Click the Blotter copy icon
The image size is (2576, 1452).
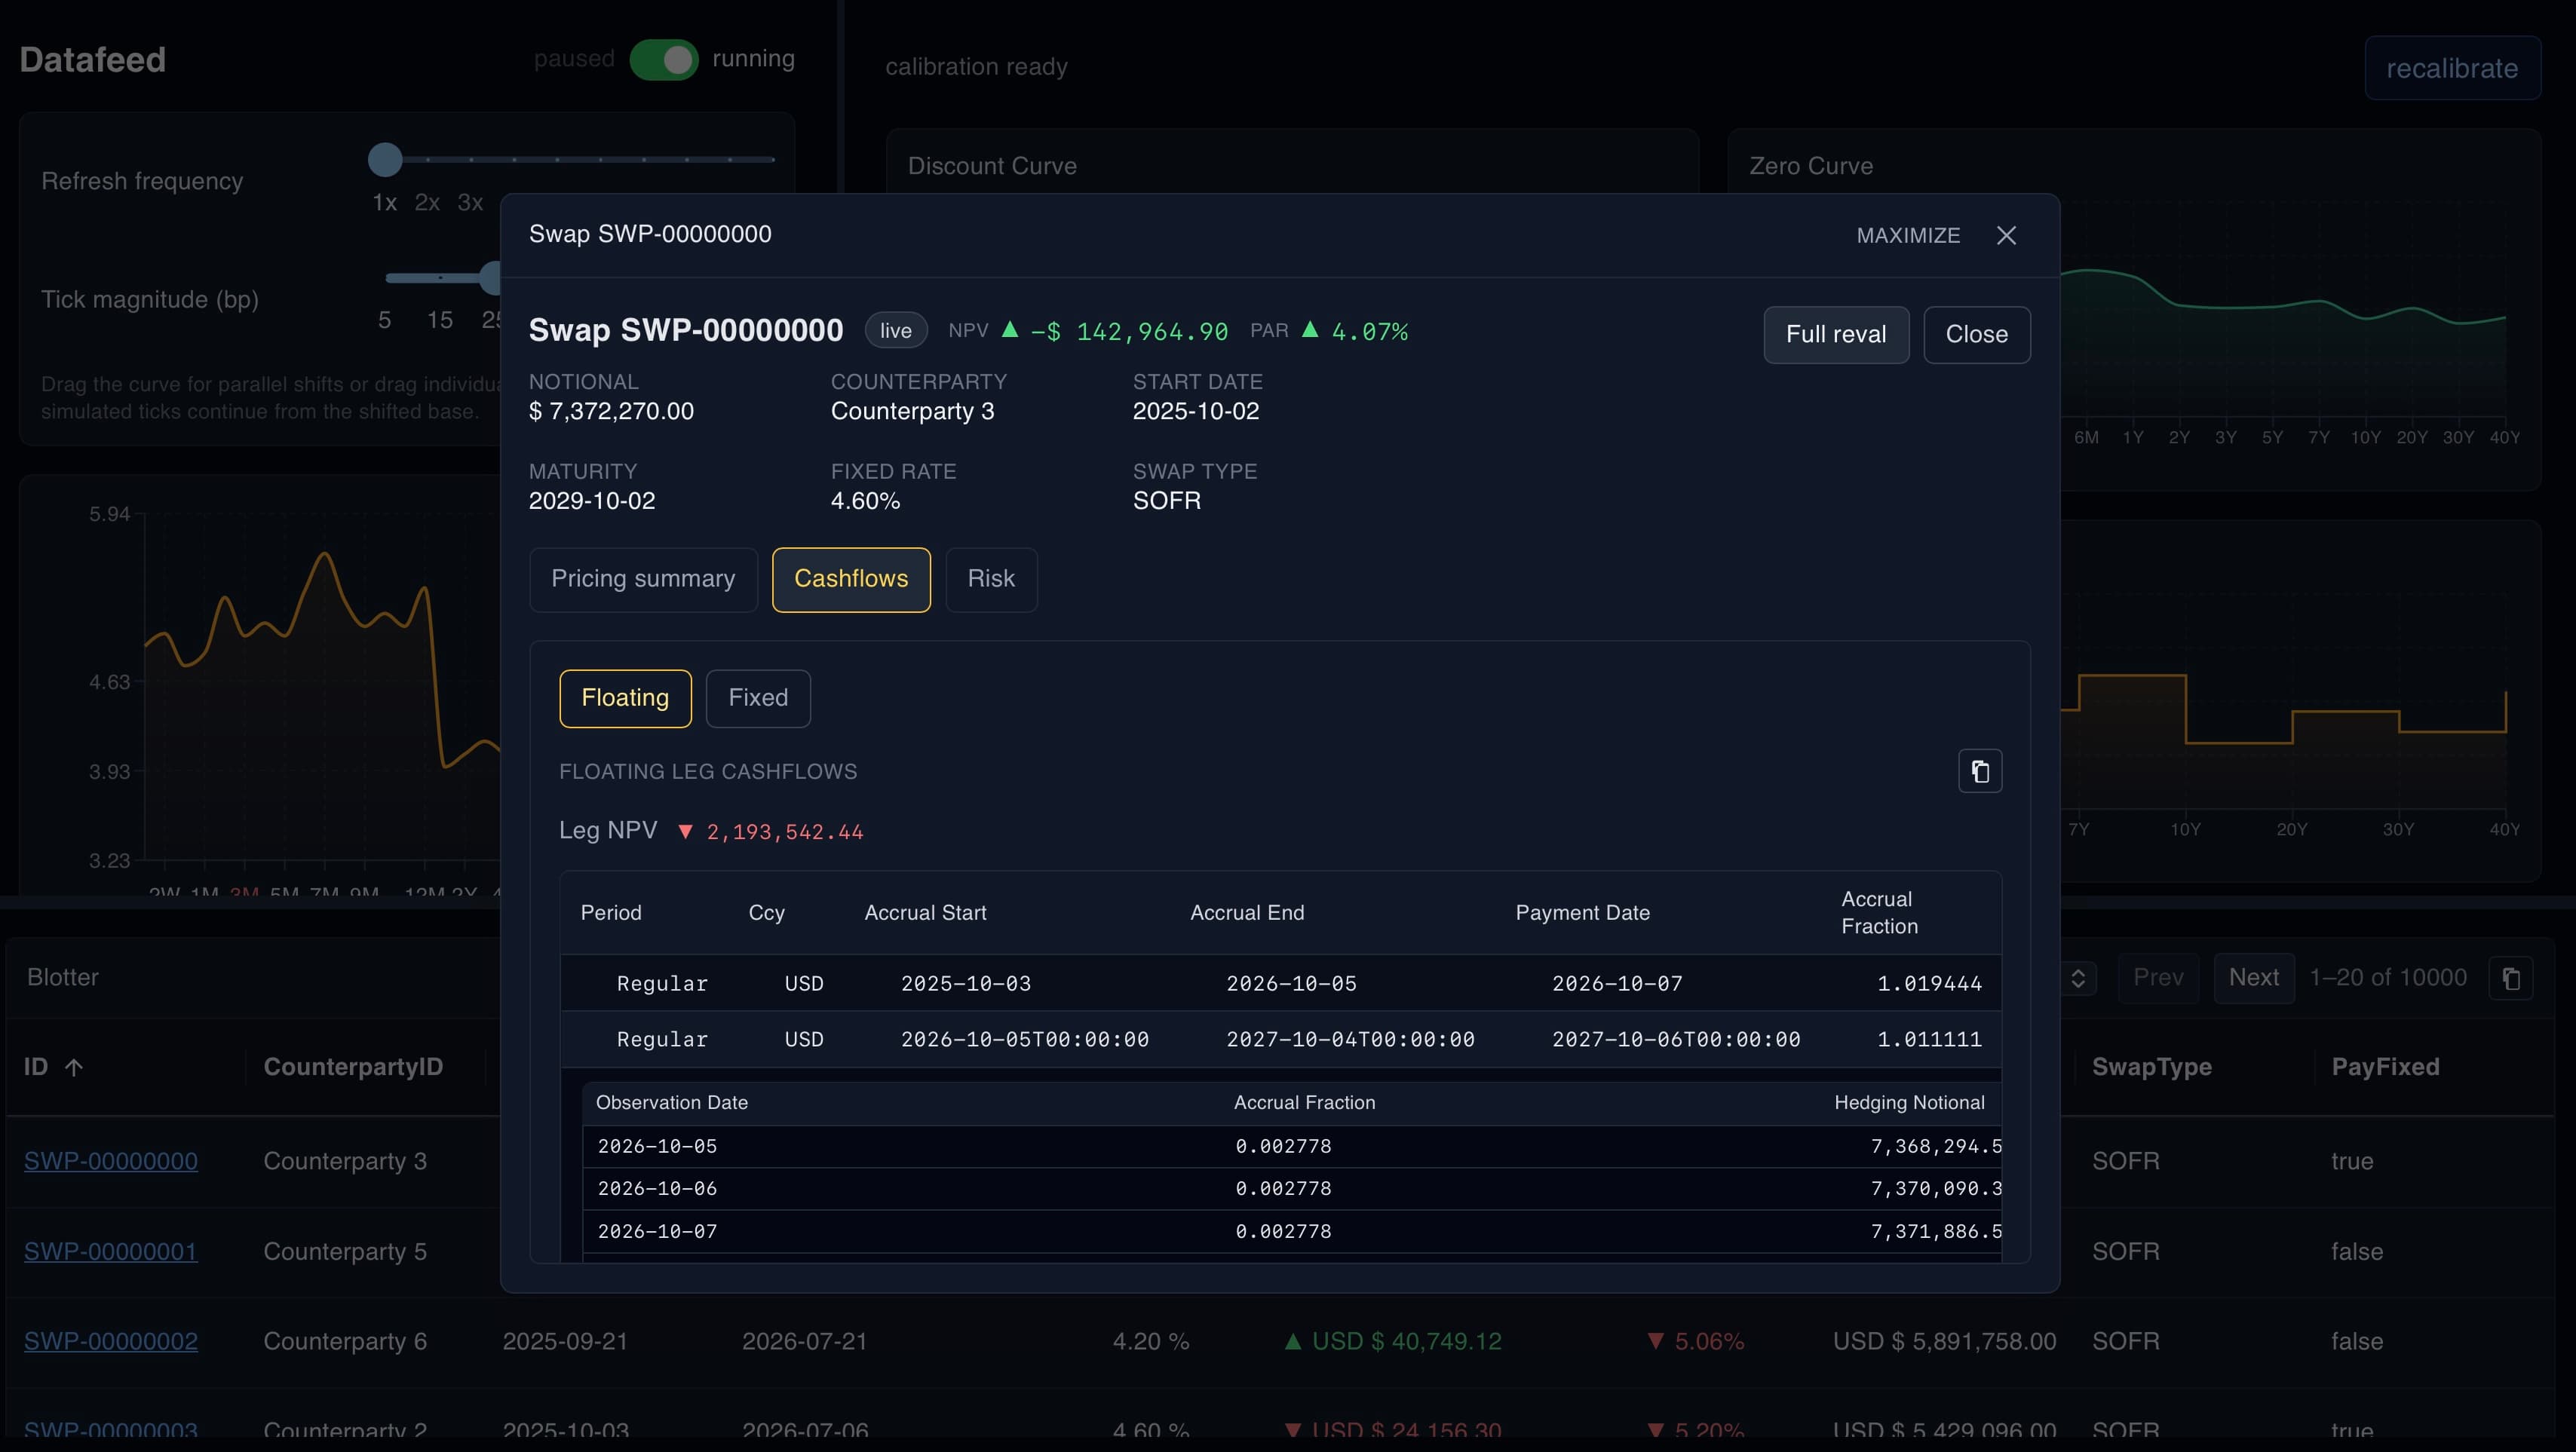click(2511, 978)
